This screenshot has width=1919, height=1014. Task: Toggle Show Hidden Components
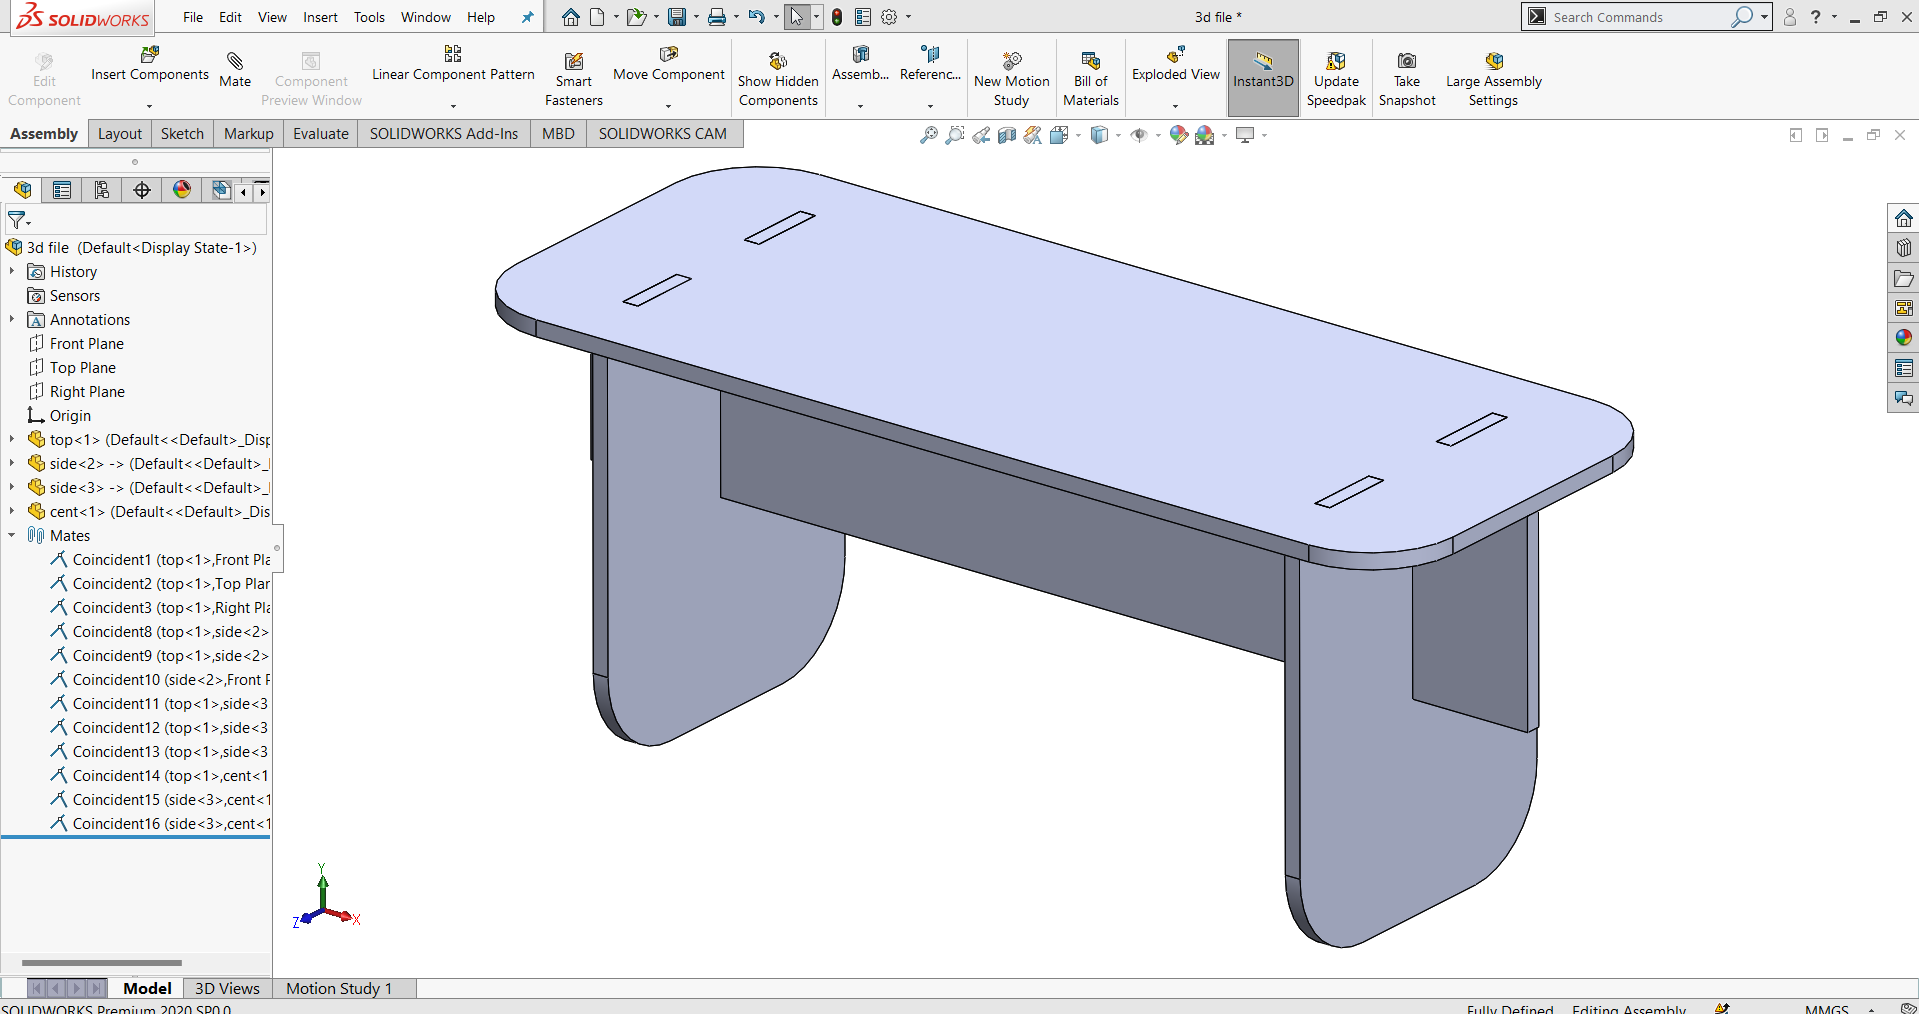[x=778, y=80]
